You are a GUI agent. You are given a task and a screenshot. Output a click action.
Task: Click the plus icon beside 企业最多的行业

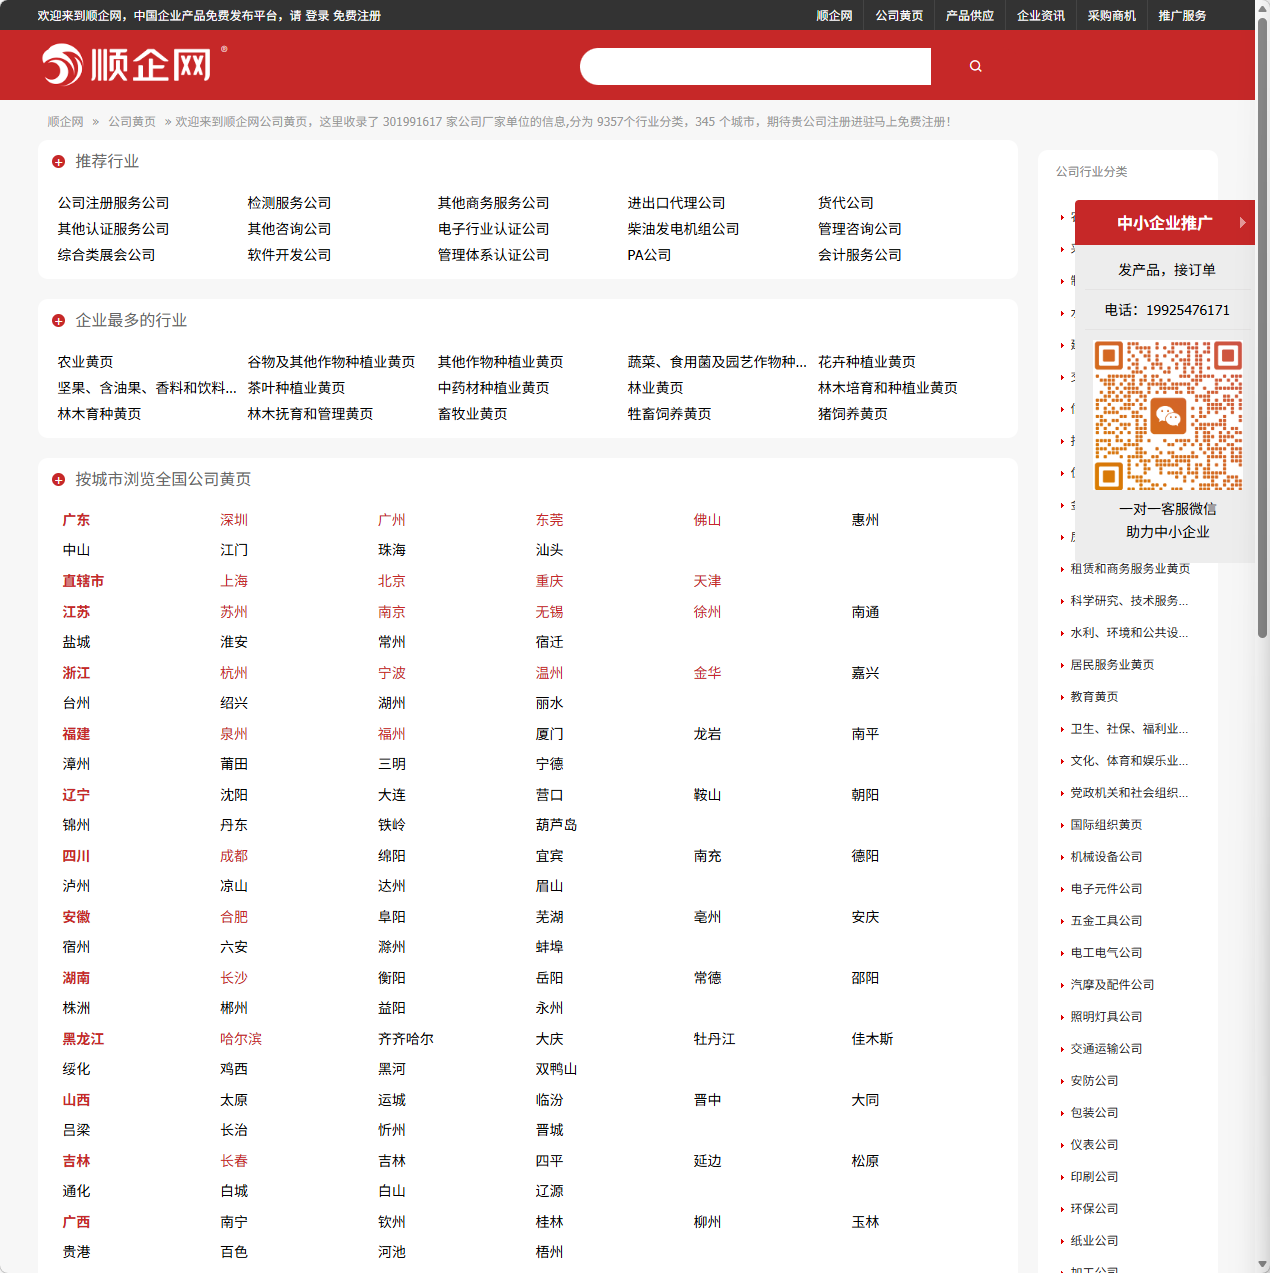58,320
